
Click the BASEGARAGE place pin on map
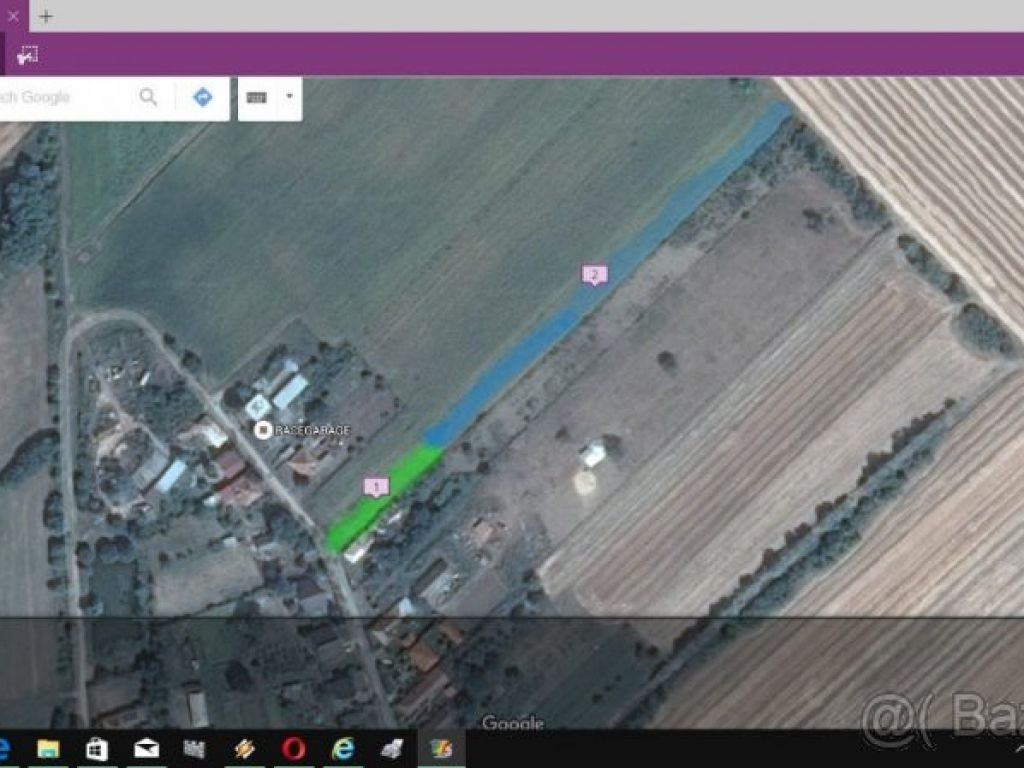click(263, 430)
